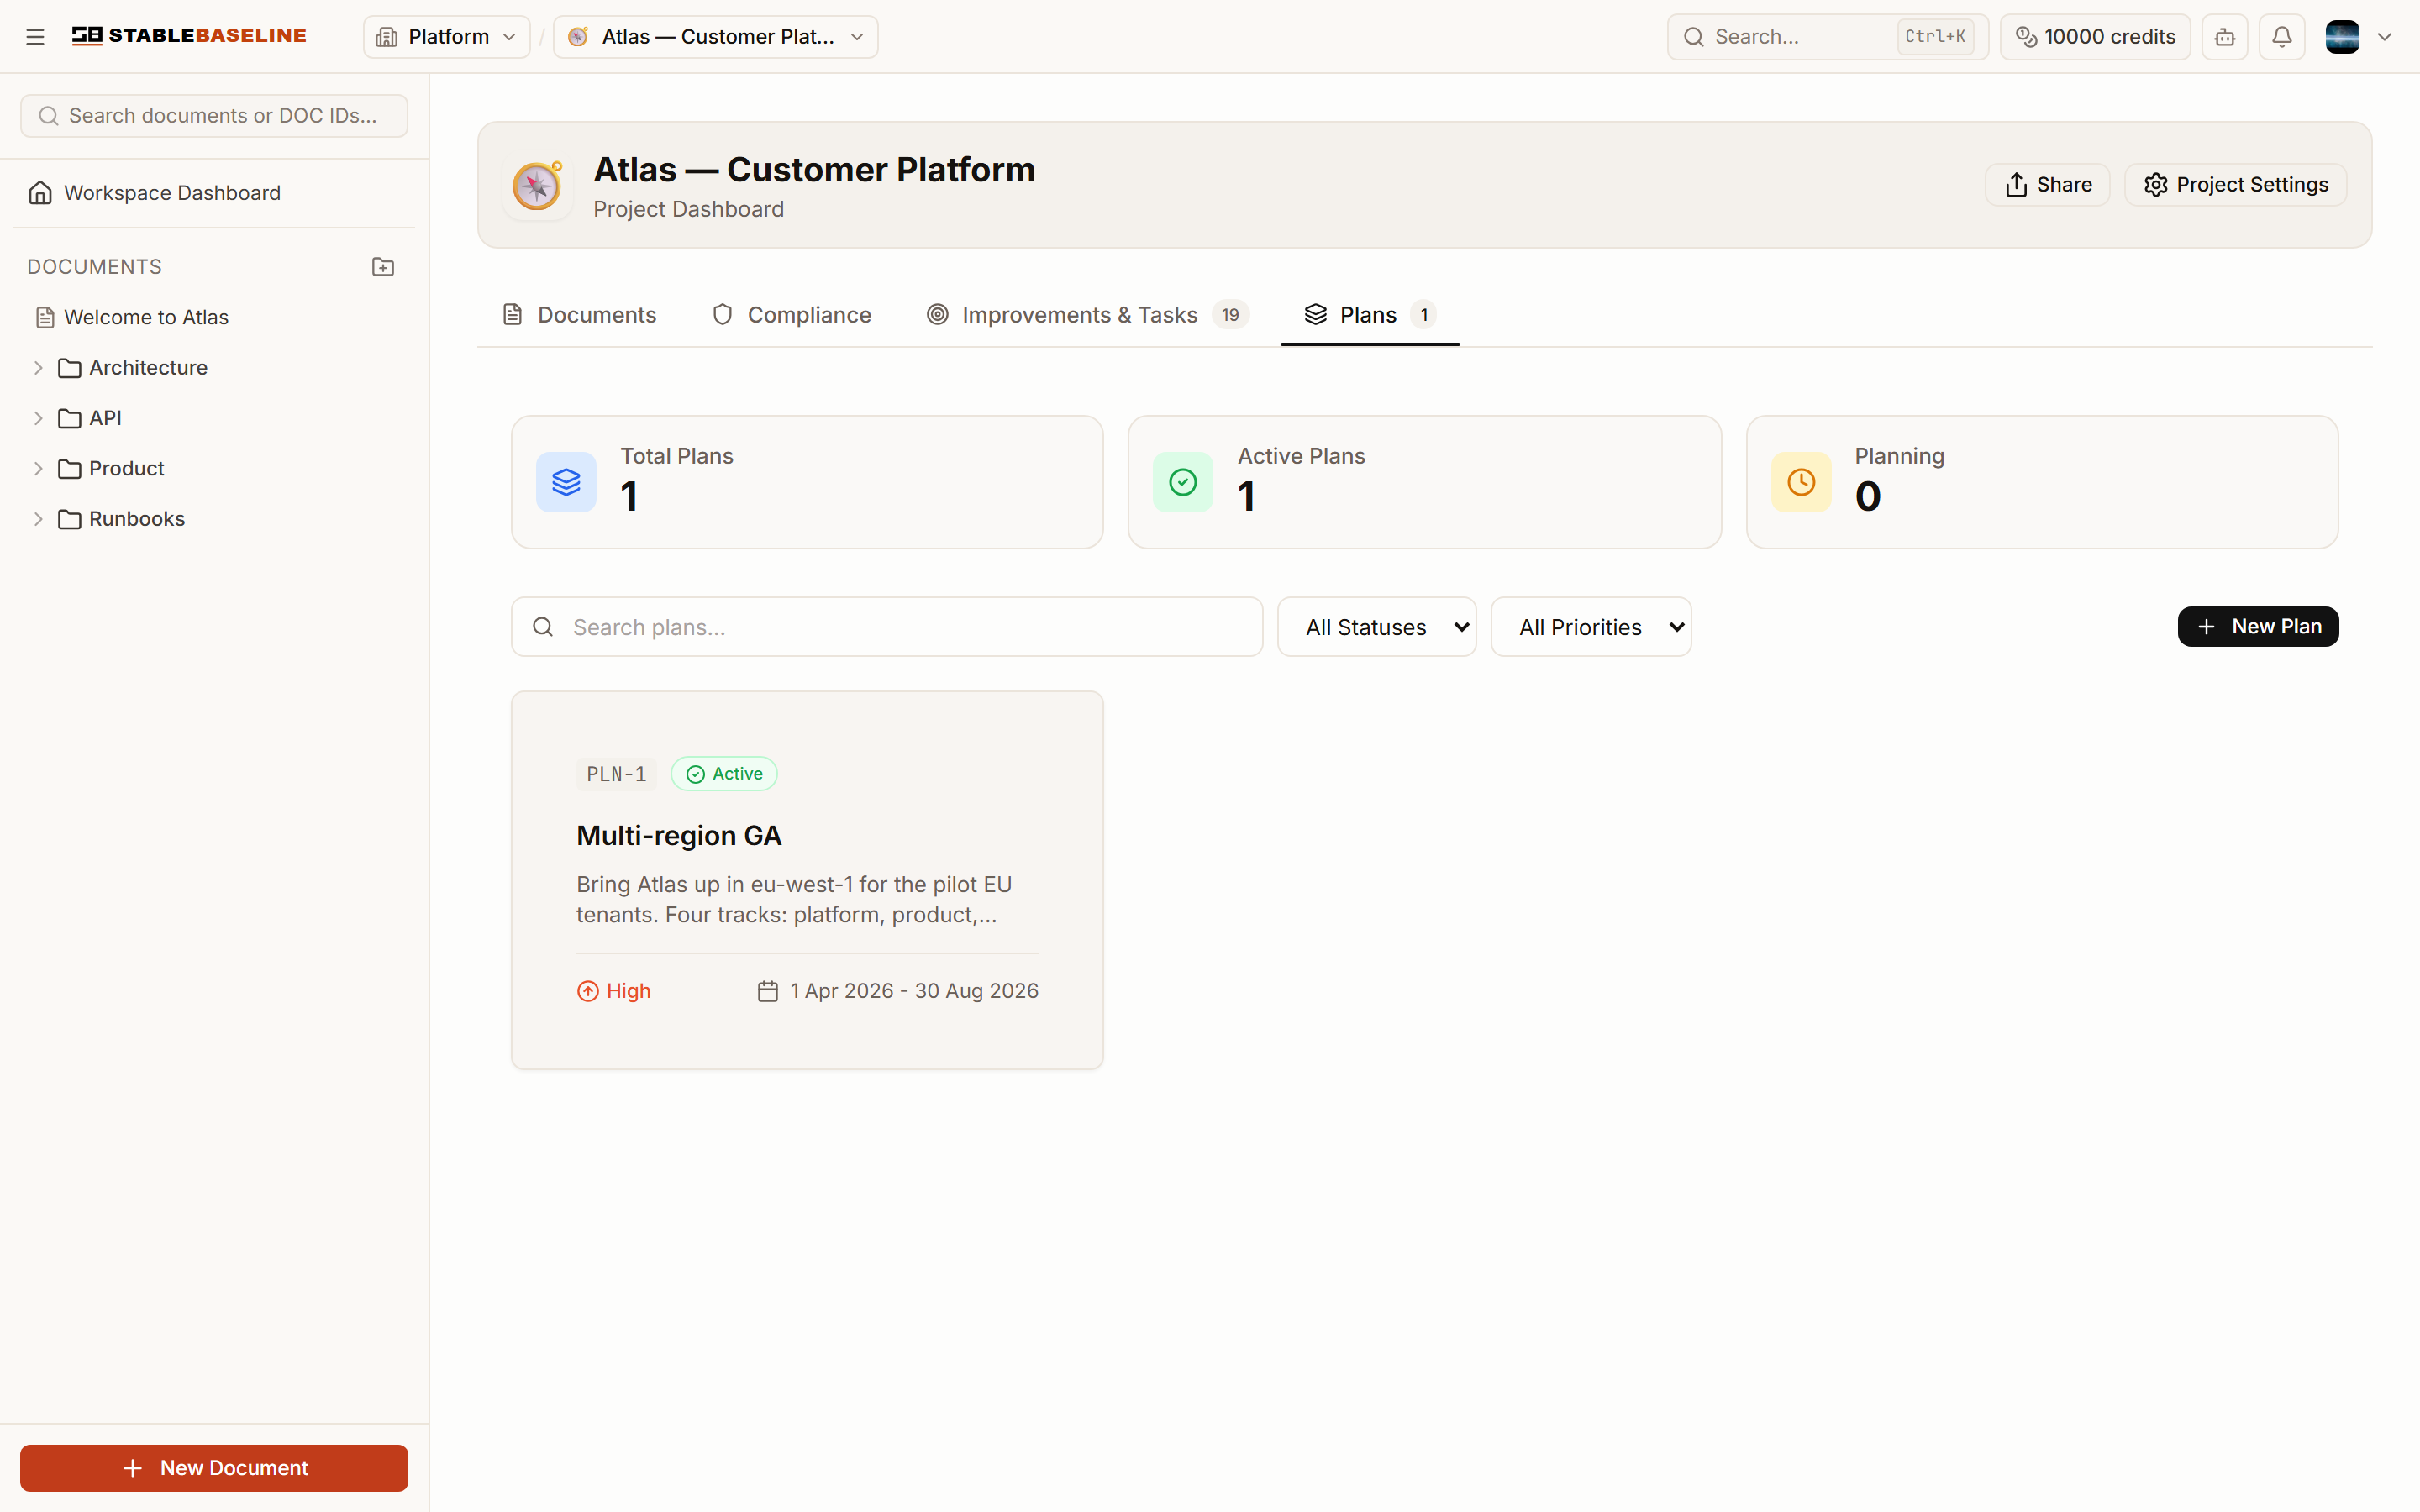Image resolution: width=2420 pixels, height=1512 pixels.
Task: Click the Total Plans card
Action: click(807, 482)
